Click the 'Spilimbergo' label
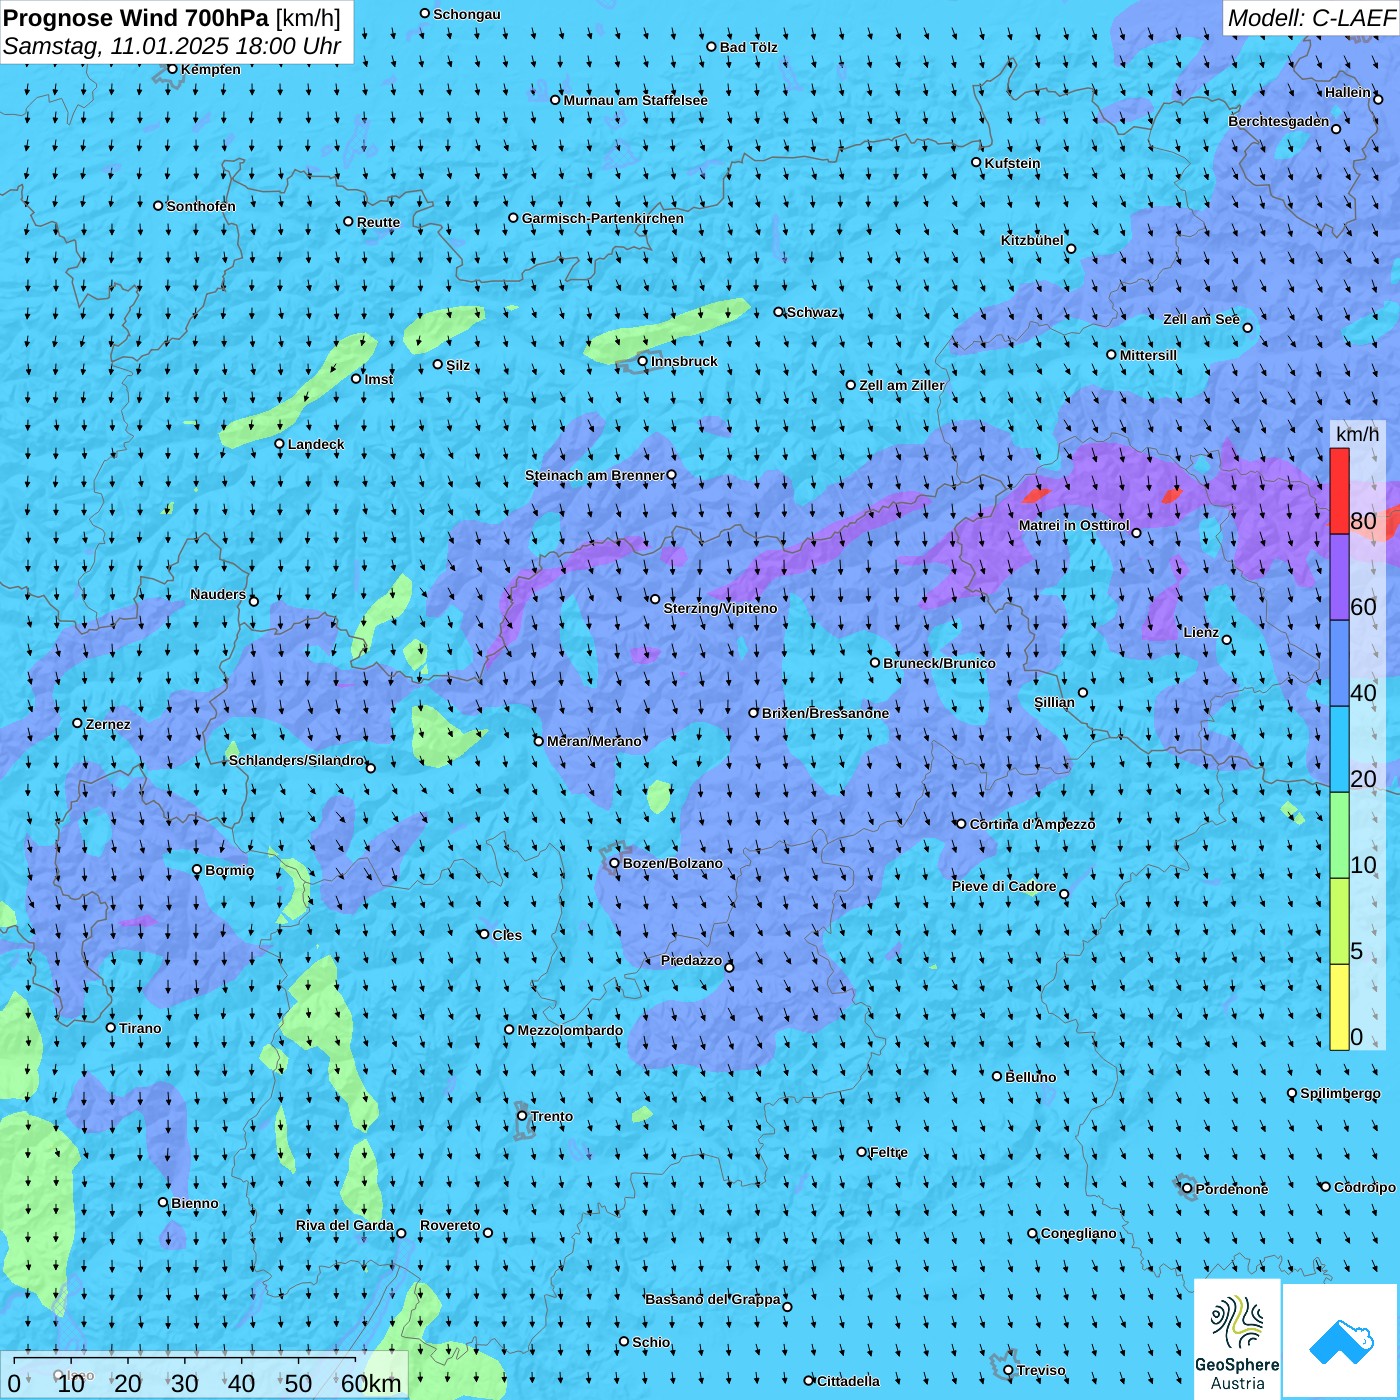This screenshot has height=1400, width=1400. 1340,1093
